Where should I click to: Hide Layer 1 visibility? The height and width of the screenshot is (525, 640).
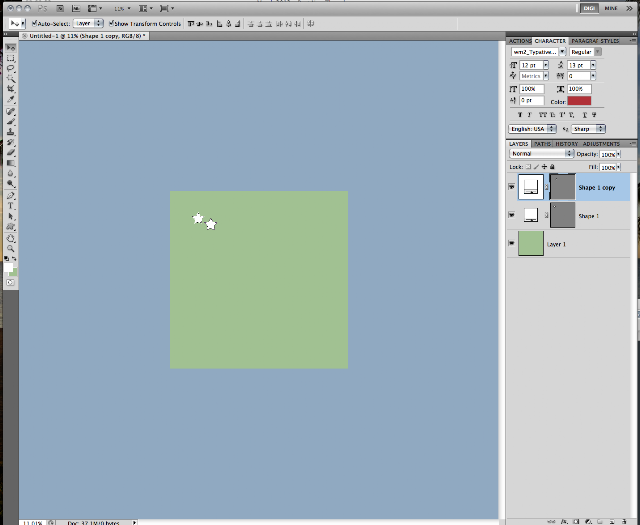click(x=511, y=243)
